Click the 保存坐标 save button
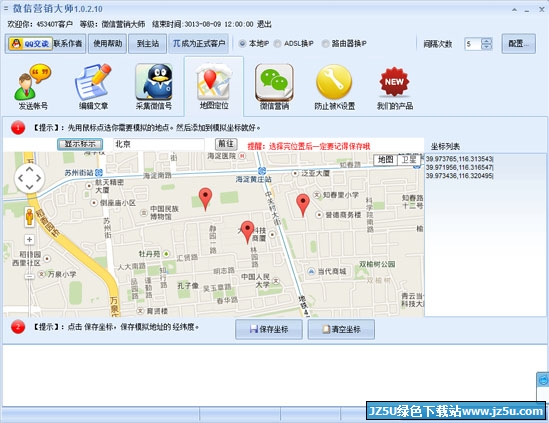Viewport: 549px width, 423px height. pos(269,329)
